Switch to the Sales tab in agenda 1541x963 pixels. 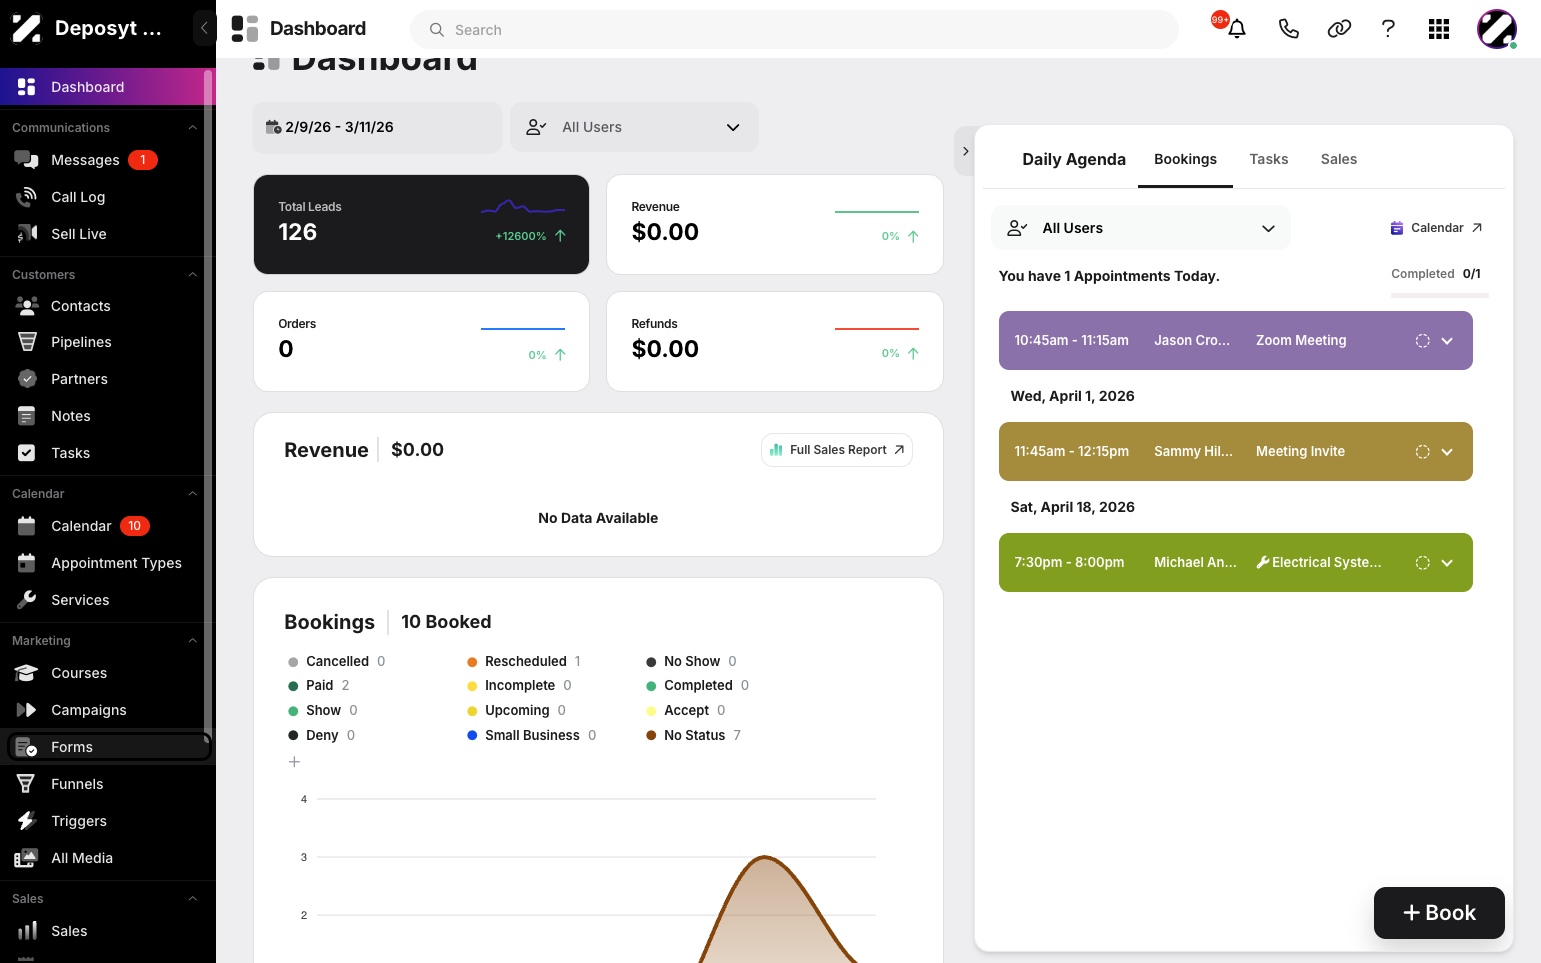(1338, 159)
